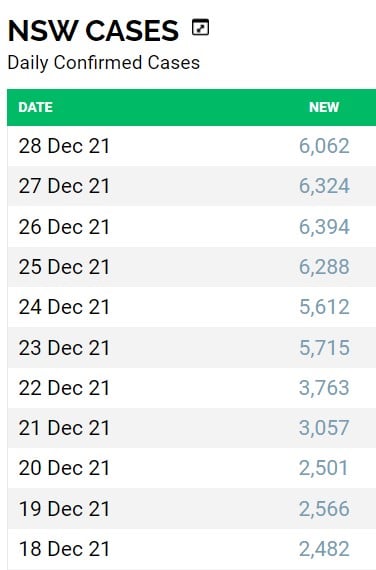Select the Daily Confirmed Cases subtitle
Screen dimensions: 376x570
point(104,63)
